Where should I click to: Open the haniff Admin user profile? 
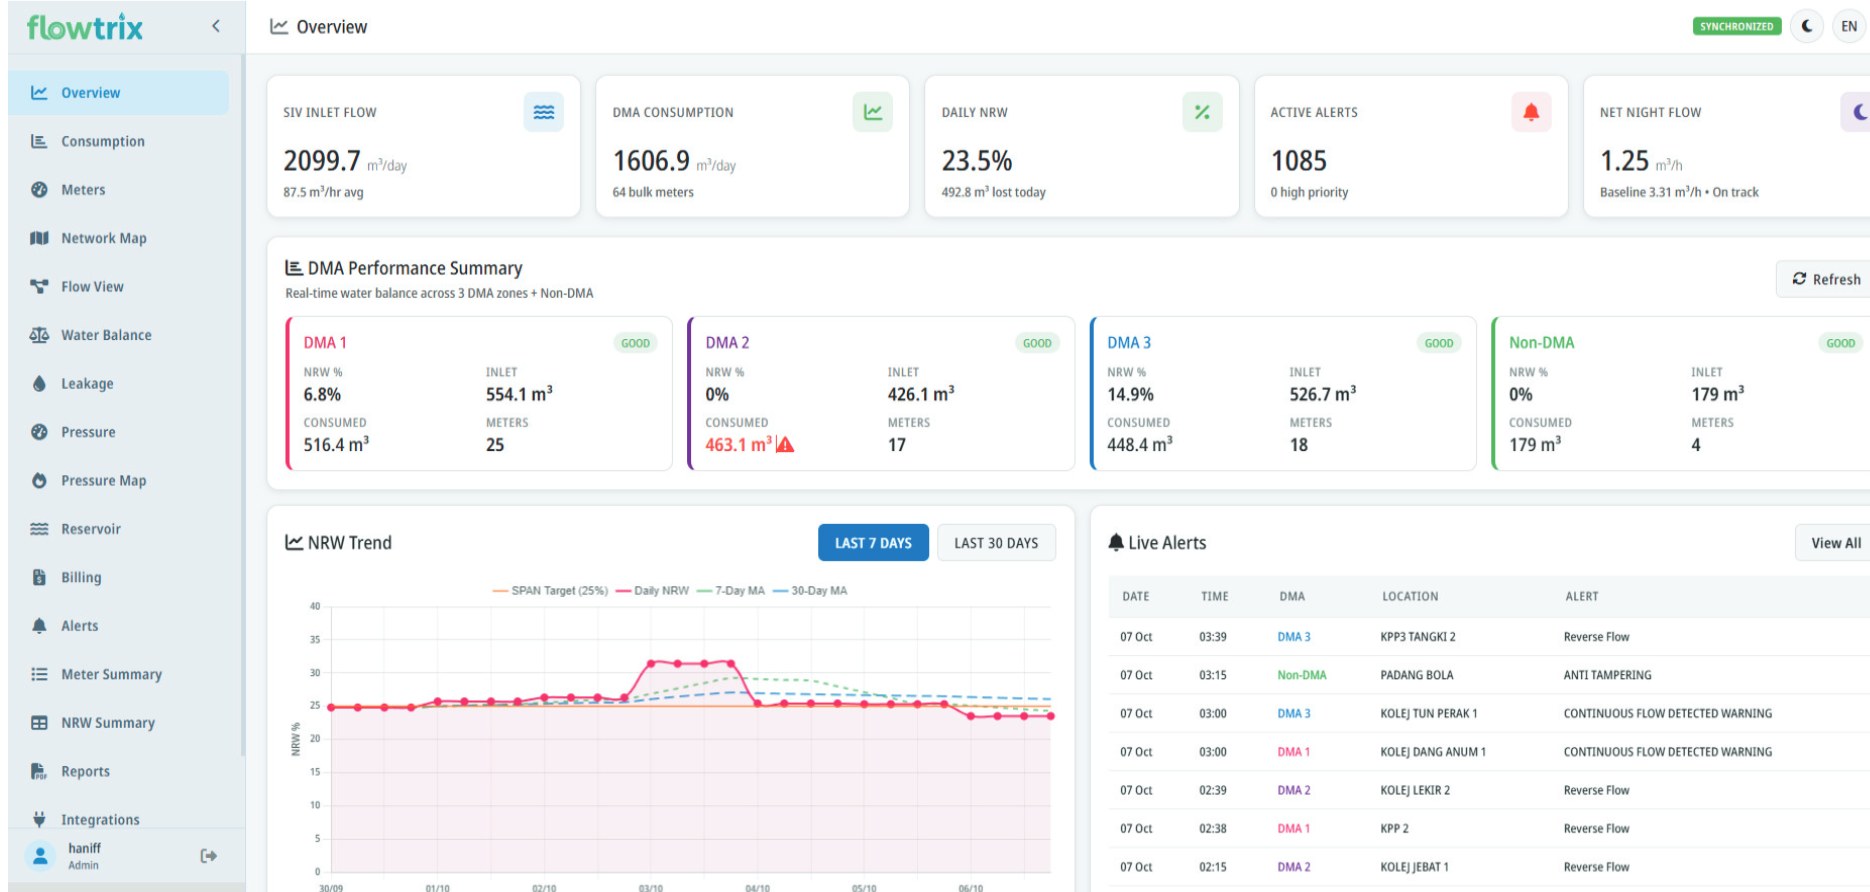pyautogui.click(x=65, y=856)
